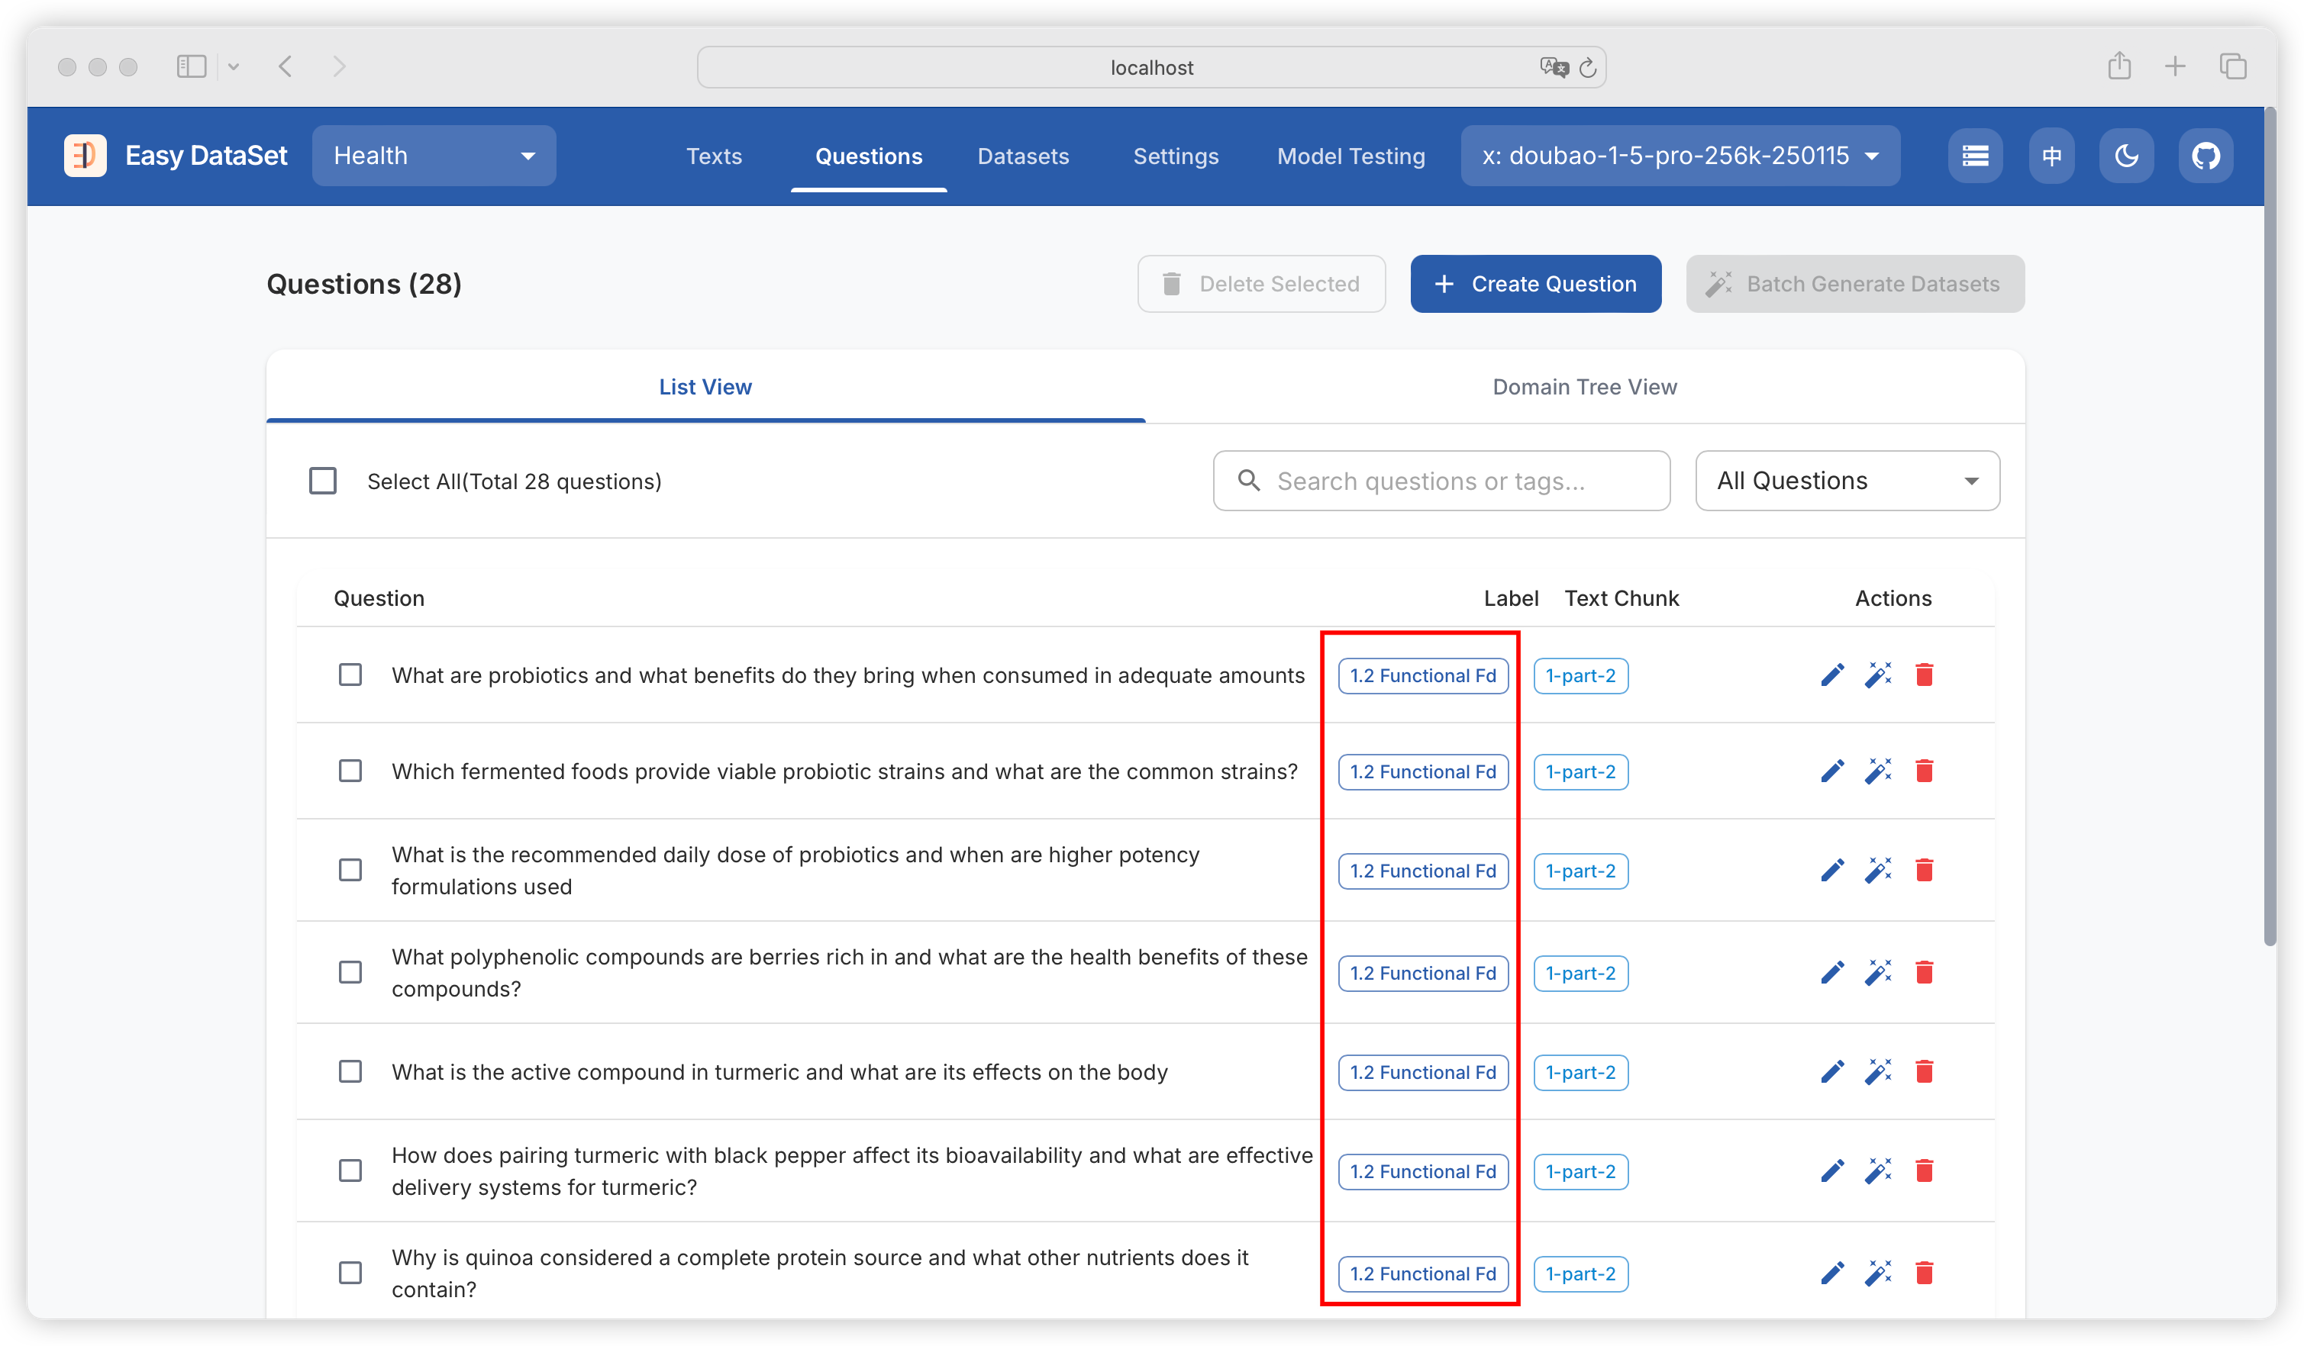The width and height of the screenshot is (2304, 1346).
Task: Switch to Domain Tree View tab
Action: click(1584, 387)
